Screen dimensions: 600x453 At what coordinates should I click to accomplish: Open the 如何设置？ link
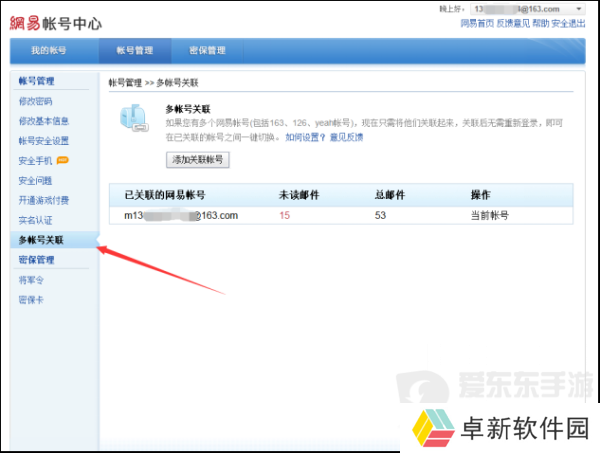[305, 137]
